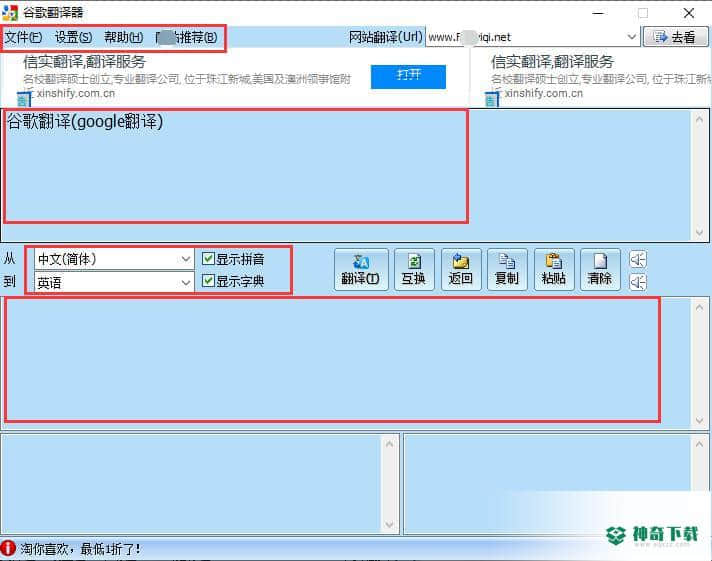The width and height of the screenshot is (712, 561).
Task: Click the 谷歌翻译器 app icon in title bar
Action: pyautogui.click(x=10, y=13)
